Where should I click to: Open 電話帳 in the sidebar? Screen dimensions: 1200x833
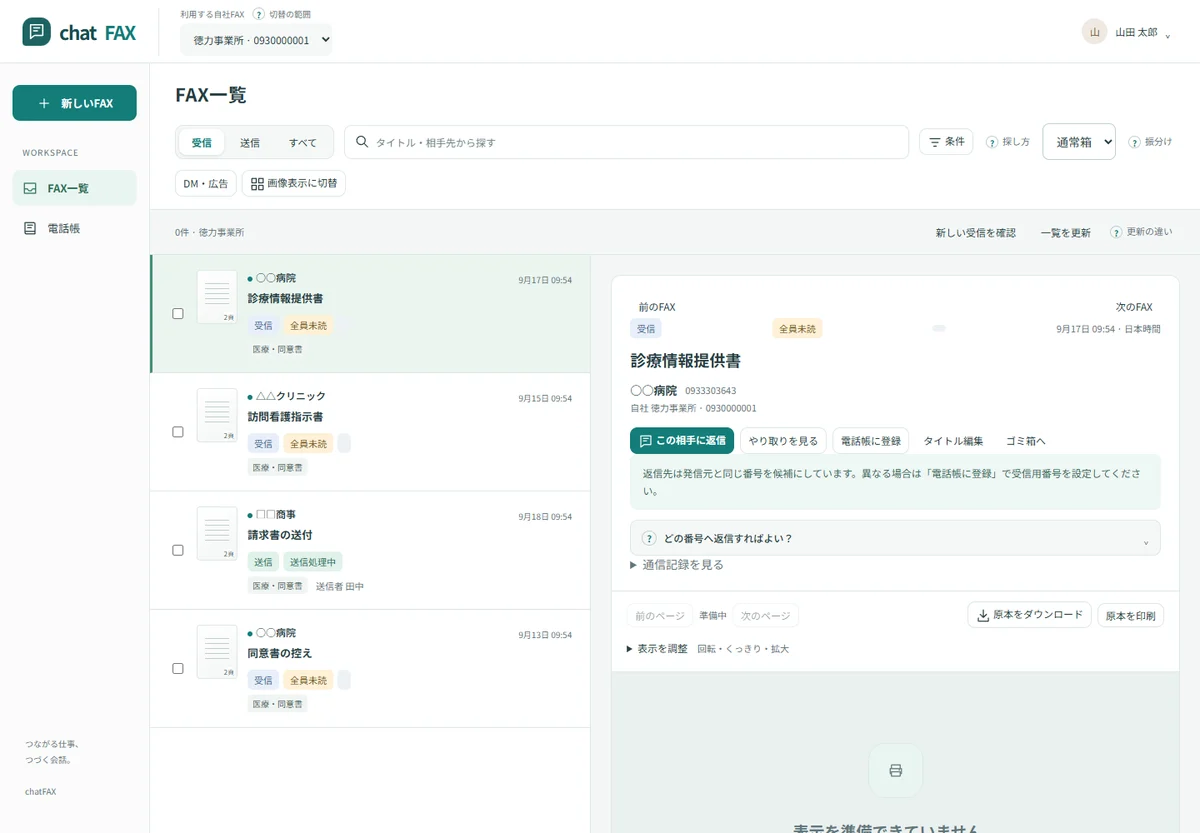(74, 228)
